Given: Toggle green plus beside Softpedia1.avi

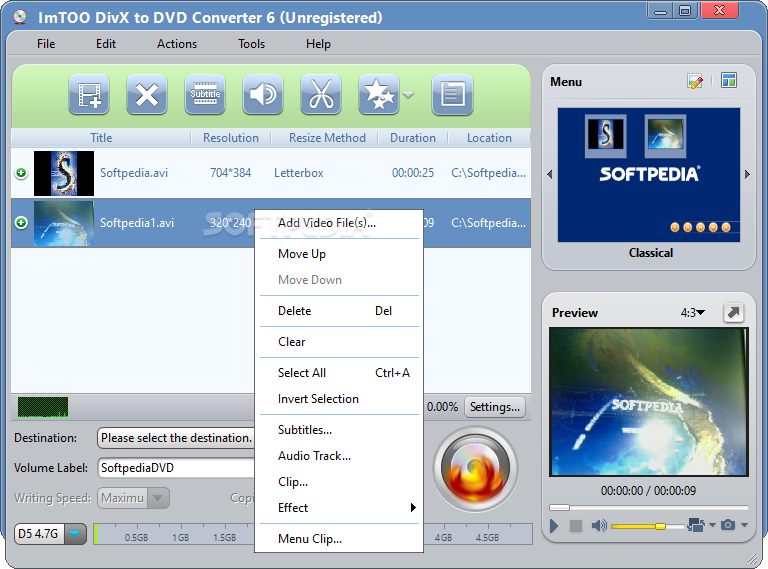Looking at the screenshot, I should click(21, 223).
